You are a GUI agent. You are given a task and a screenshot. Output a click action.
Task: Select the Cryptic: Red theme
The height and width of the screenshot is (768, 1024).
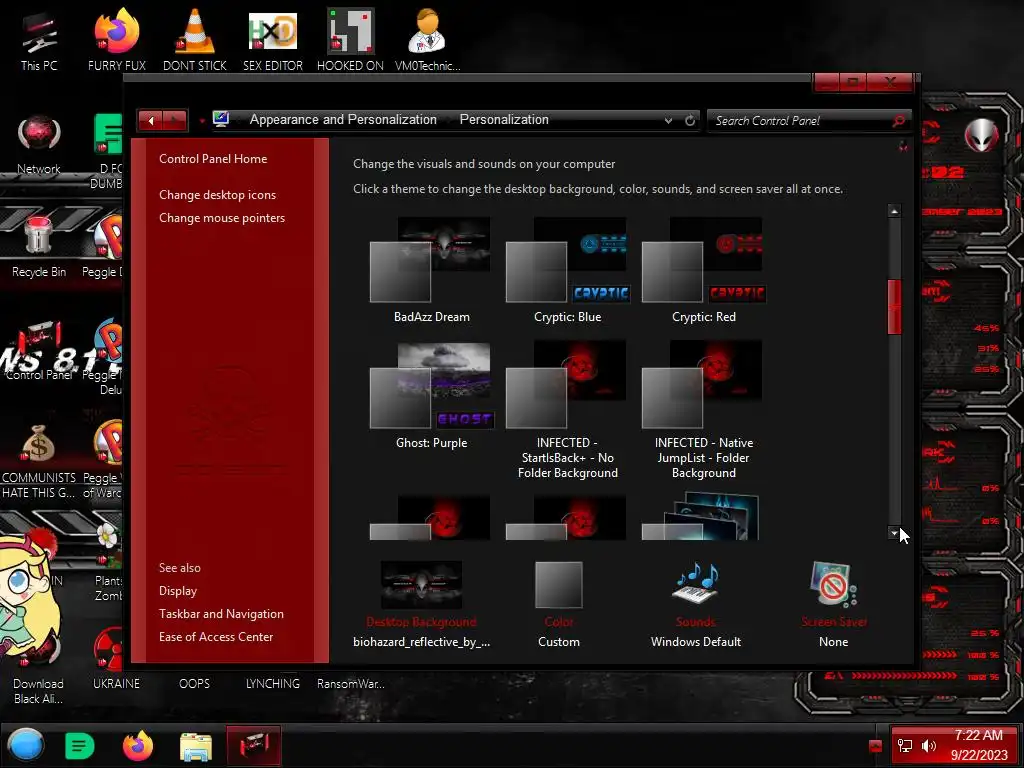tap(703, 270)
